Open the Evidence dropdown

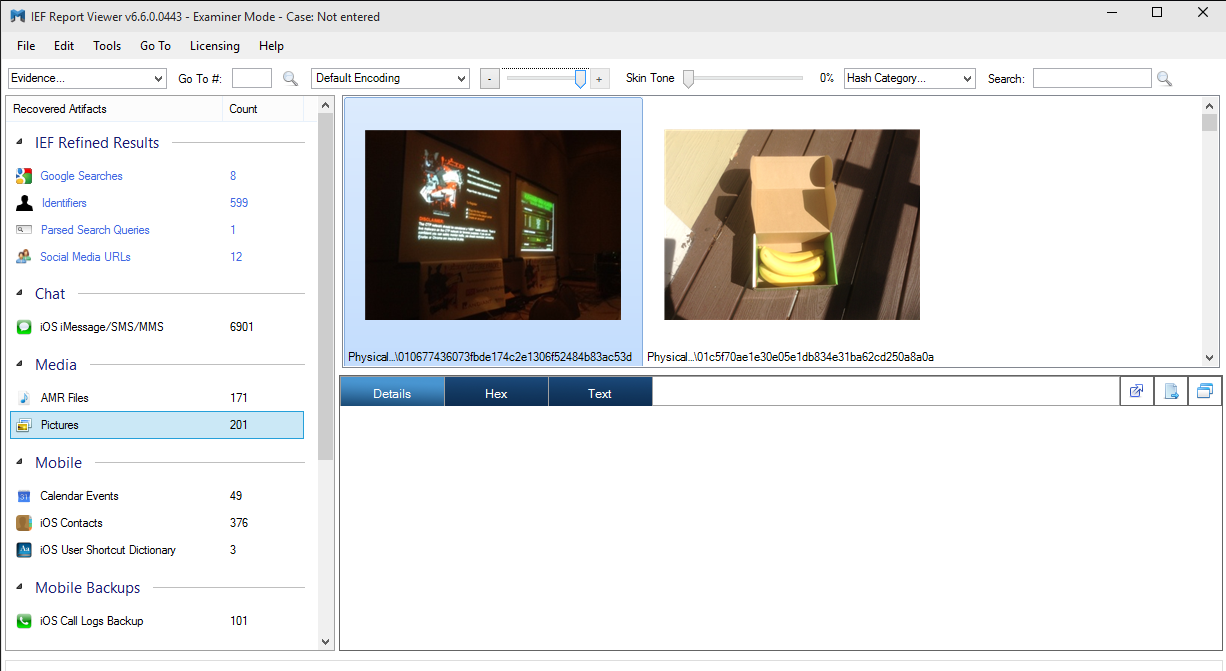click(87, 78)
